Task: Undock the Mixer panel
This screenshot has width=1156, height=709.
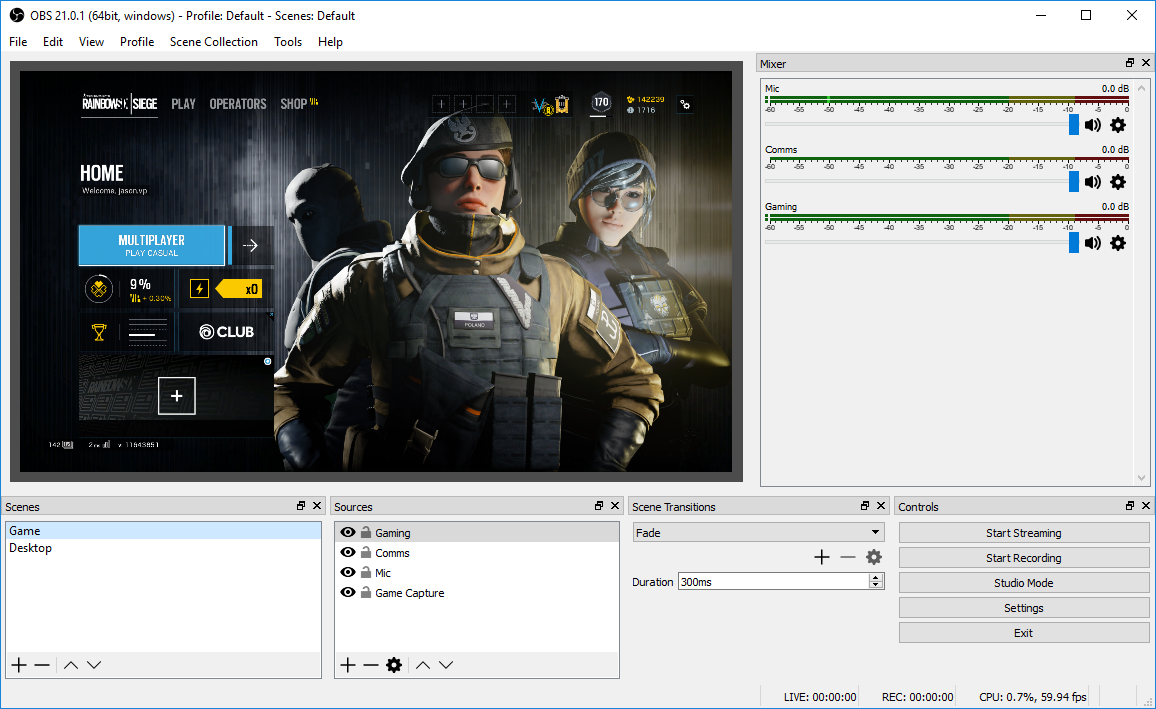Action: (x=1130, y=64)
